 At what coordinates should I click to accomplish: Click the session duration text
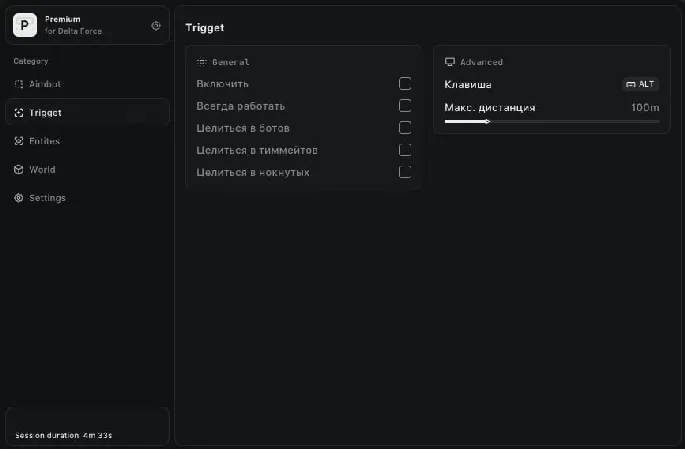[x=63, y=435]
